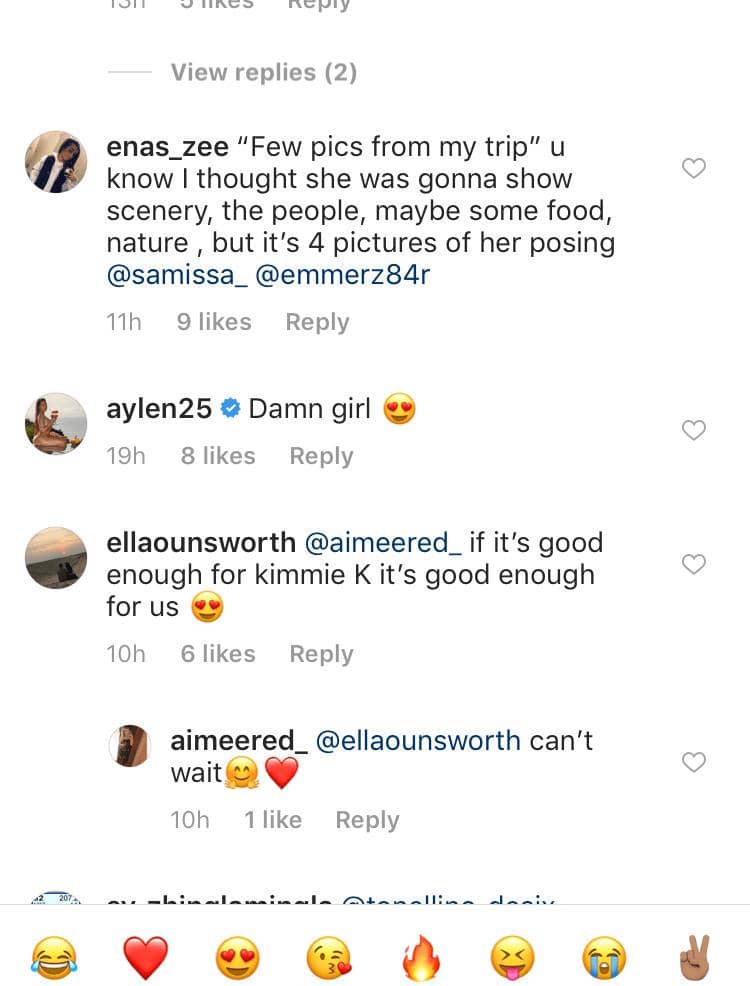Image resolution: width=750 pixels, height=986 pixels.
Task: Open the @samissa_ mention link
Action: [176, 275]
